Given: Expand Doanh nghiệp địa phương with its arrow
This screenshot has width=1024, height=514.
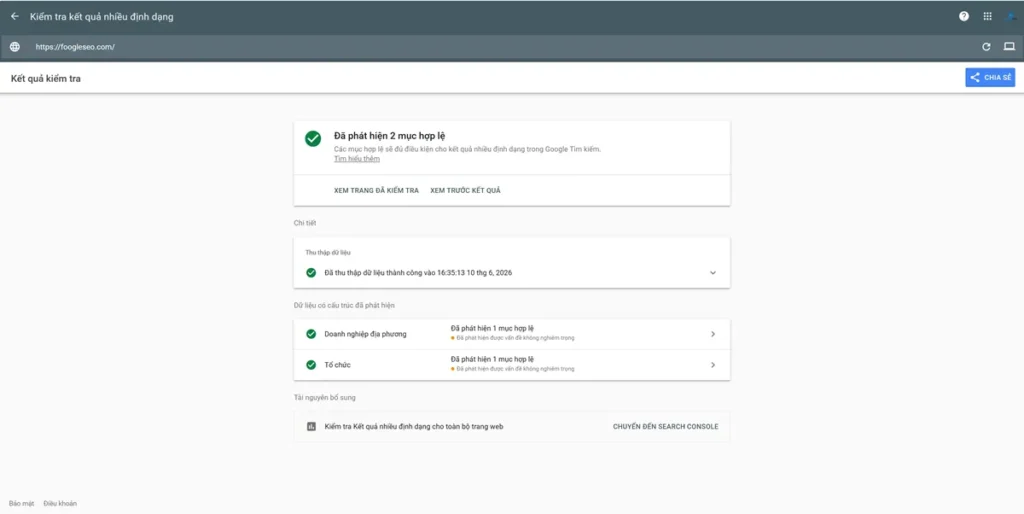Looking at the screenshot, I should point(712,334).
